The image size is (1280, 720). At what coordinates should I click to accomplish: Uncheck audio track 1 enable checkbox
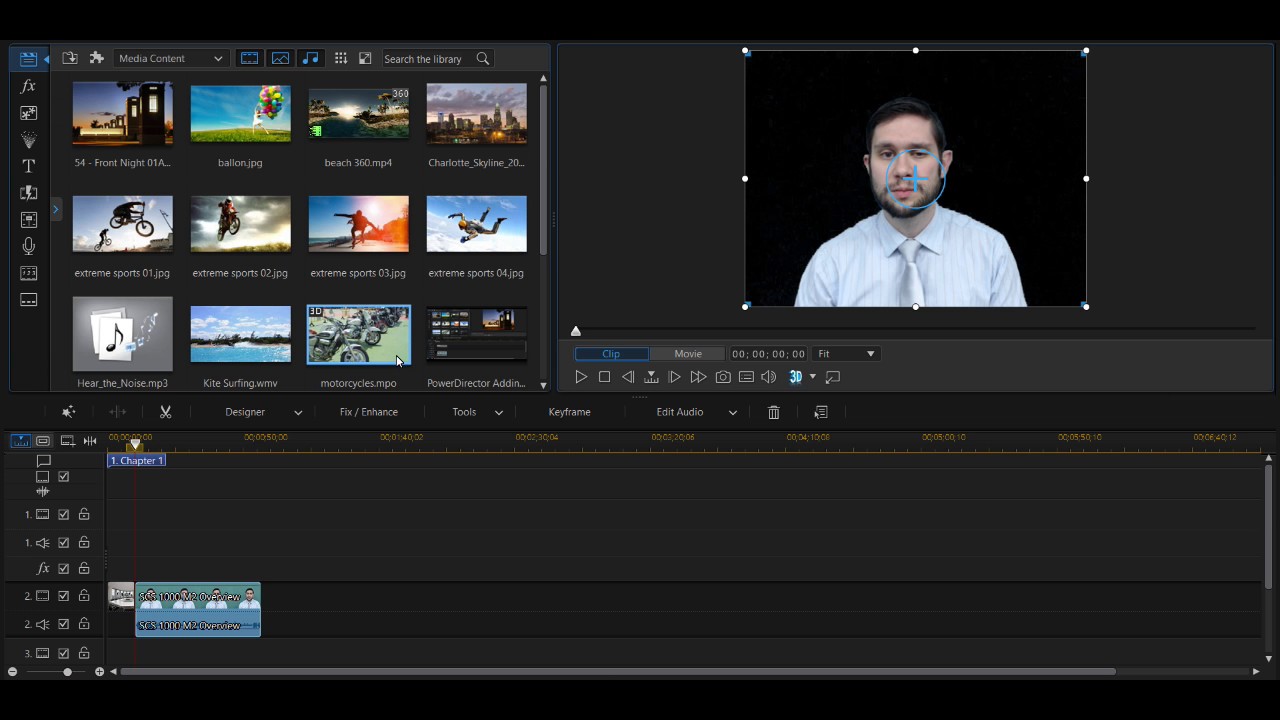(64, 543)
